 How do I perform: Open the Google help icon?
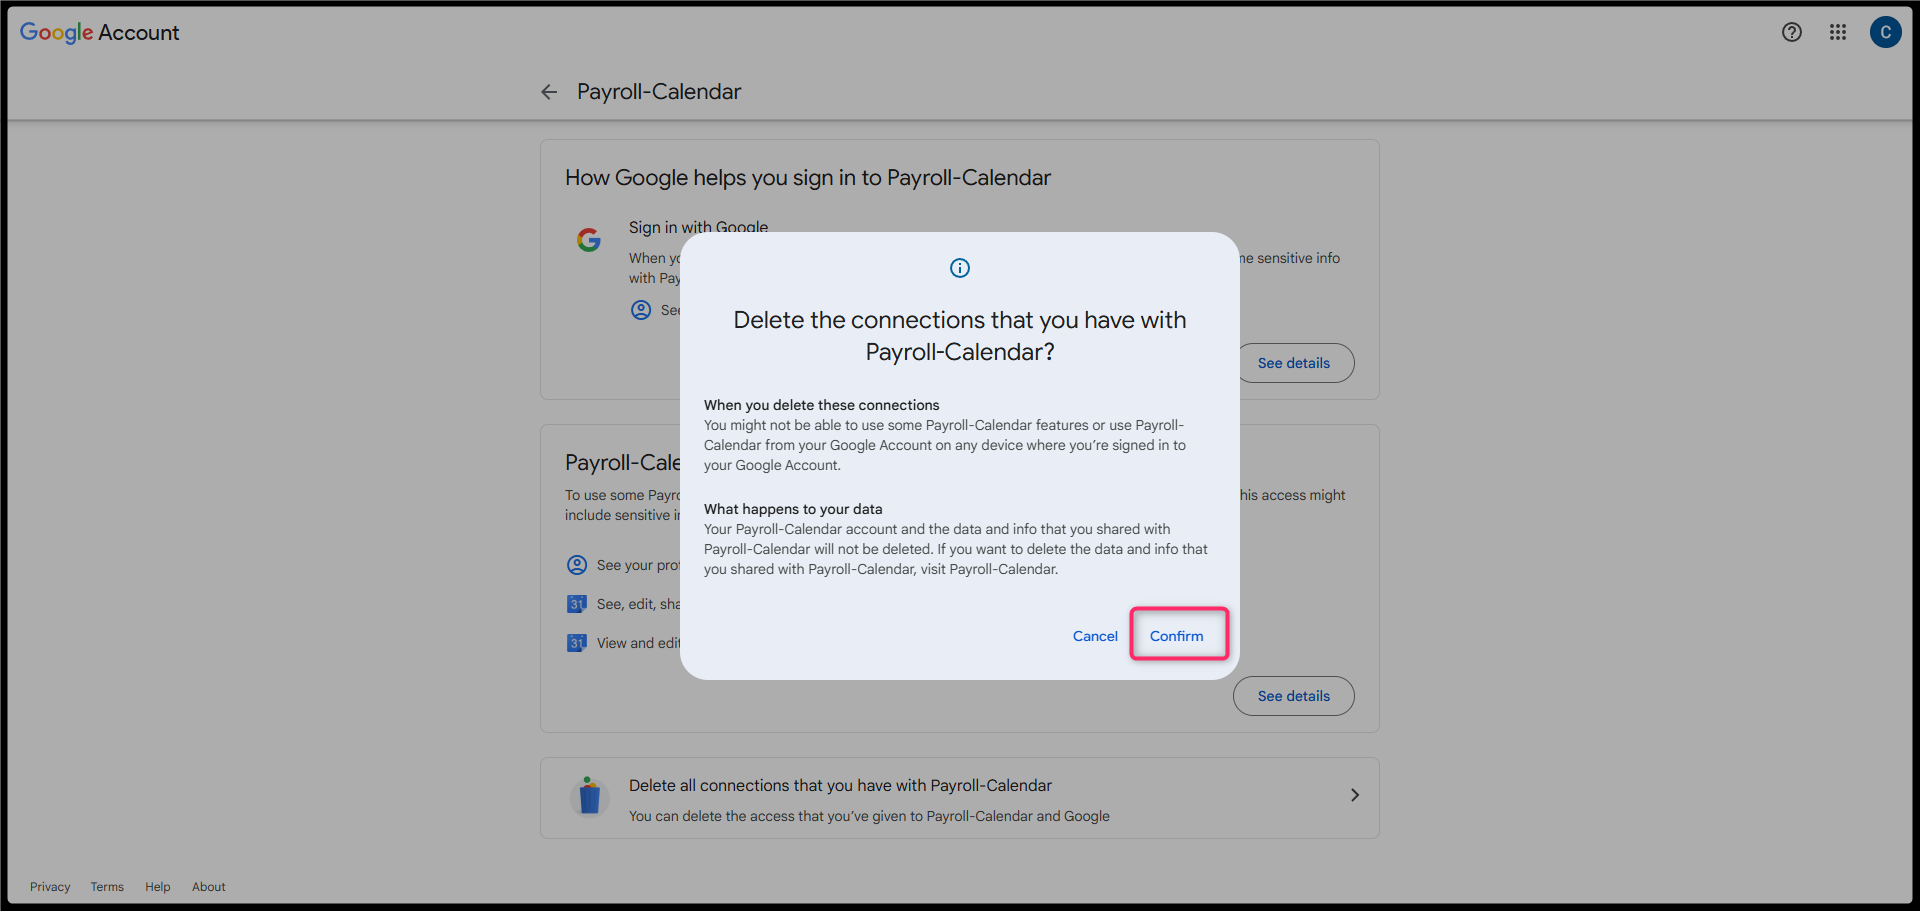(x=1792, y=32)
